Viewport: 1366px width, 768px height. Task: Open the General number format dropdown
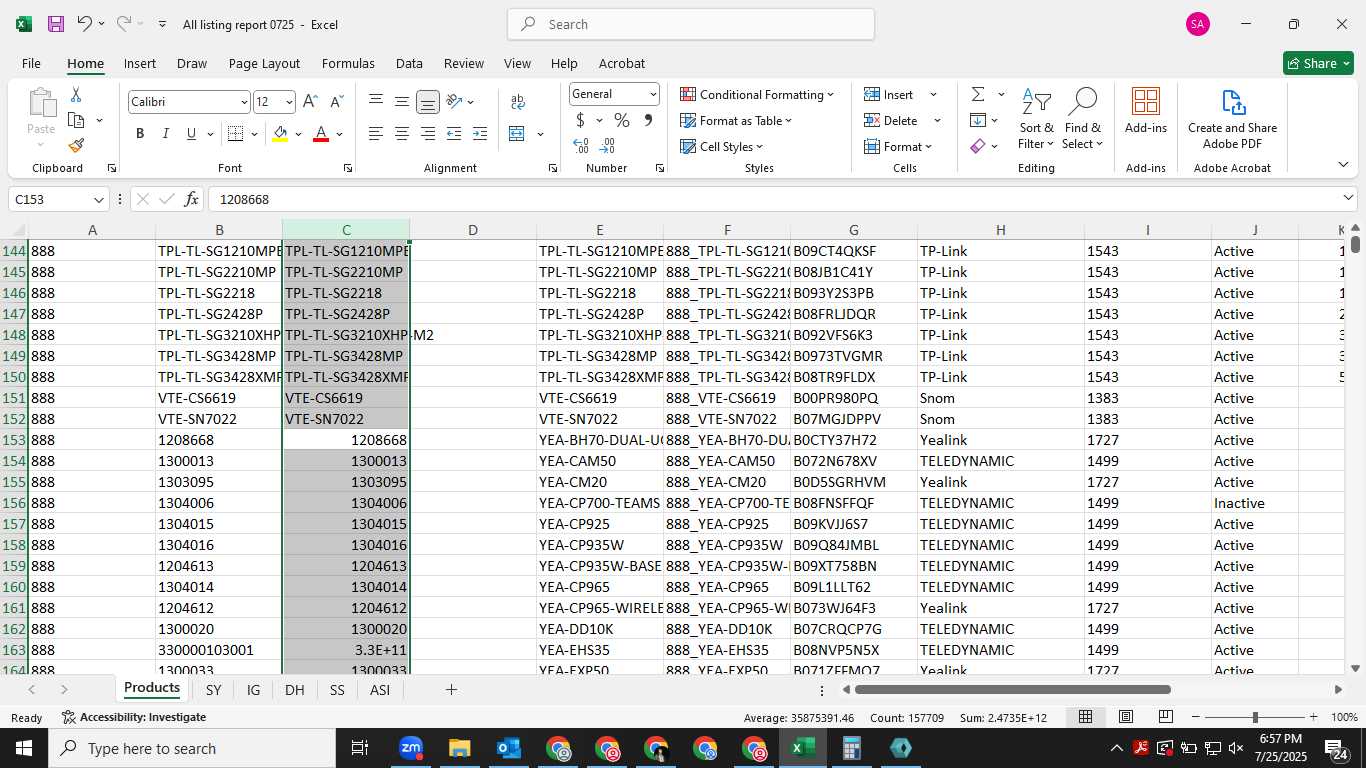653,94
